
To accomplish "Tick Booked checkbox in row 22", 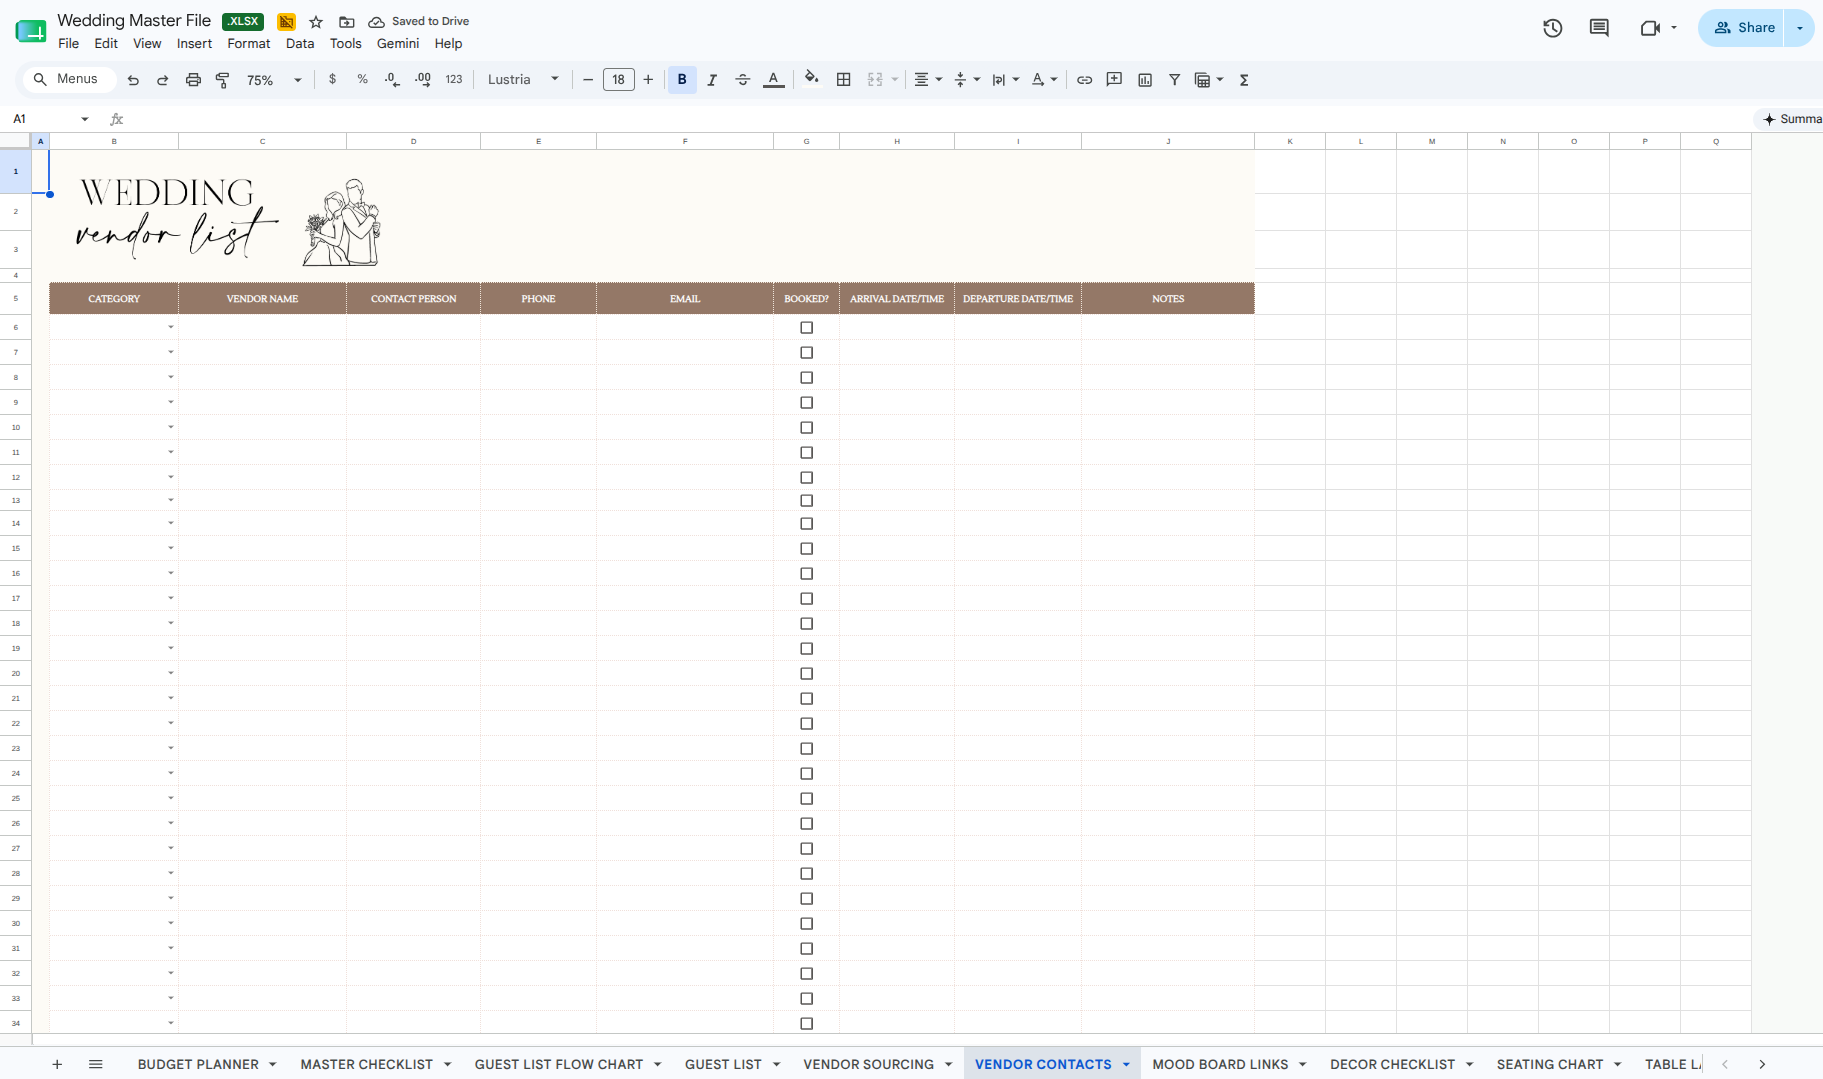I will coord(806,723).
